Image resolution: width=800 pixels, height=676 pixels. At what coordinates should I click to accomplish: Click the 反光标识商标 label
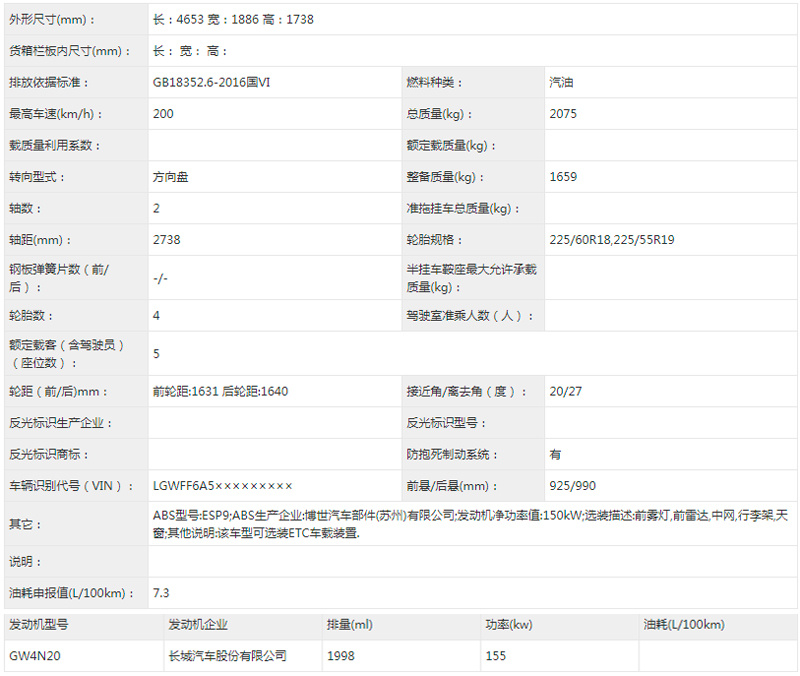pyautogui.click(x=48, y=455)
